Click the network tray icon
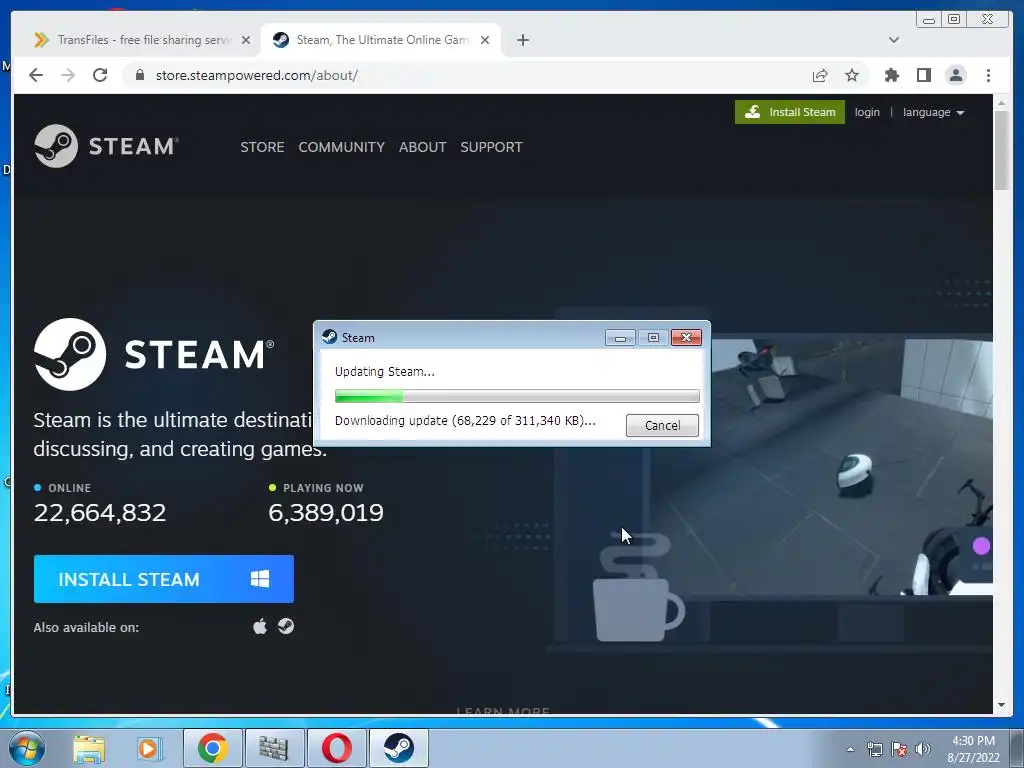The width and height of the screenshot is (1024, 768). pos(874,749)
